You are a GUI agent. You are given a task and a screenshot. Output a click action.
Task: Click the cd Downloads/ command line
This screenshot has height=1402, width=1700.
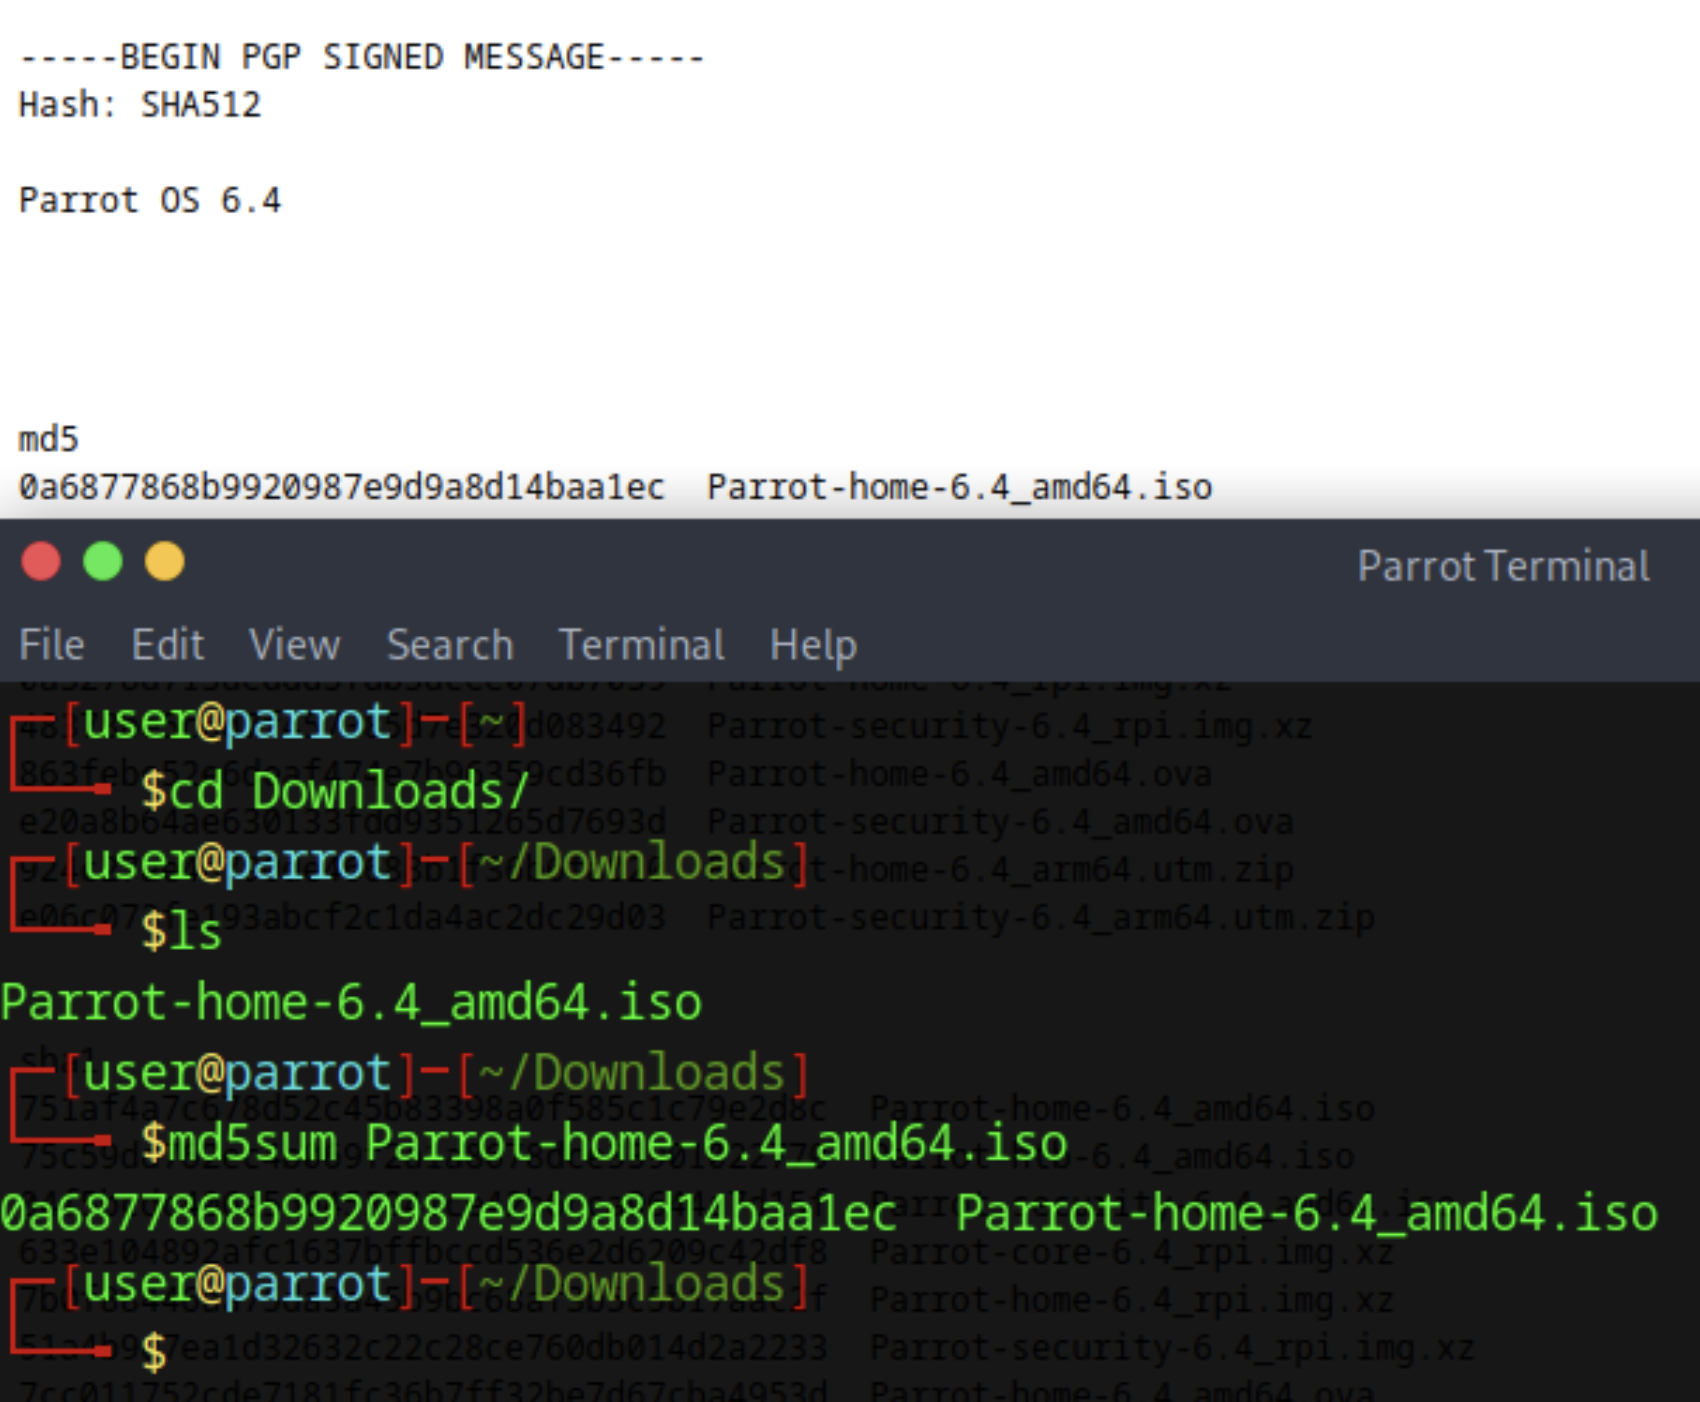click(335, 792)
